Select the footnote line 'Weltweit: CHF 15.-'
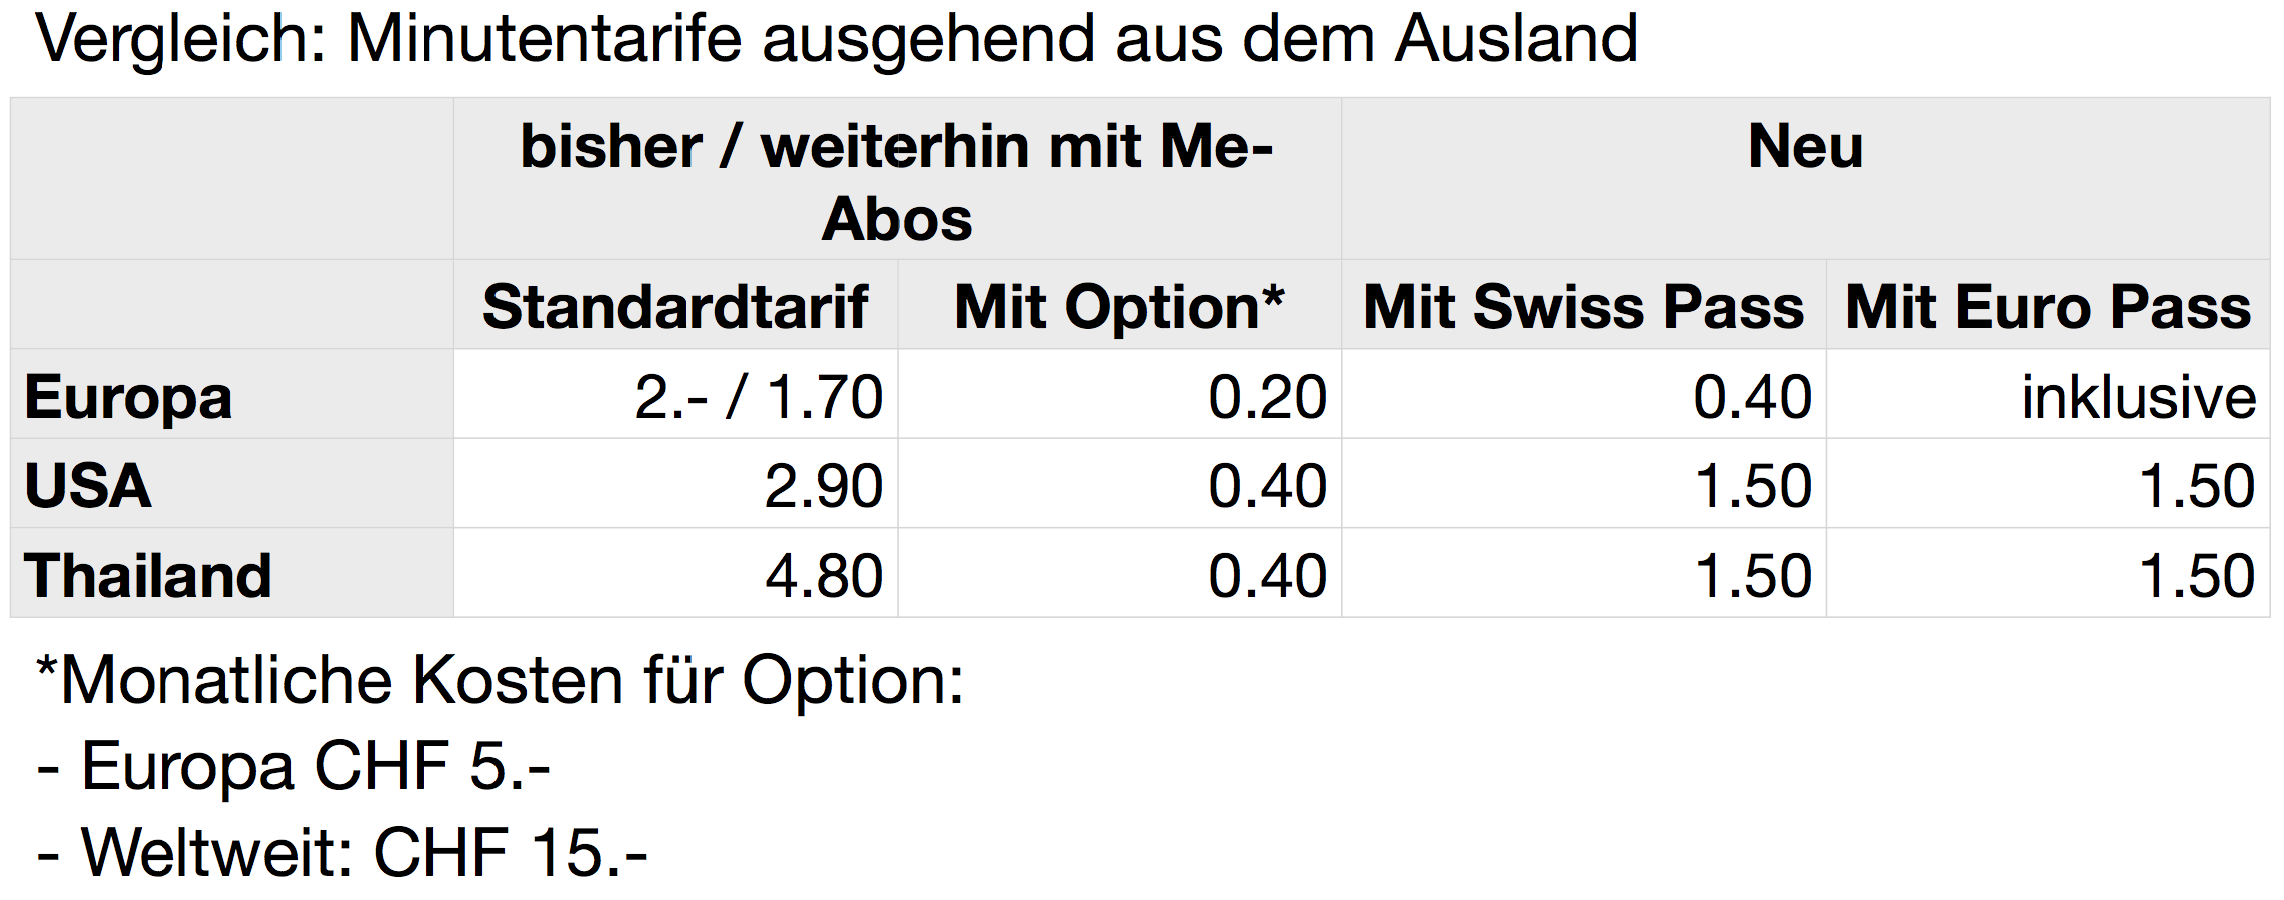This screenshot has width=2284, height=900. 342,853
